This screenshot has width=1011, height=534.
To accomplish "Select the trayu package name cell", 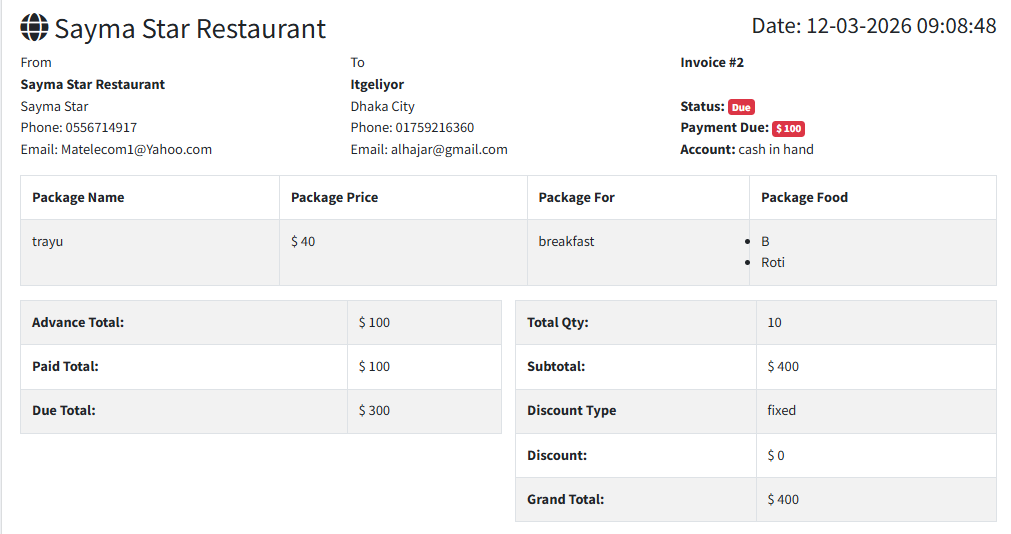I will 47,241.
